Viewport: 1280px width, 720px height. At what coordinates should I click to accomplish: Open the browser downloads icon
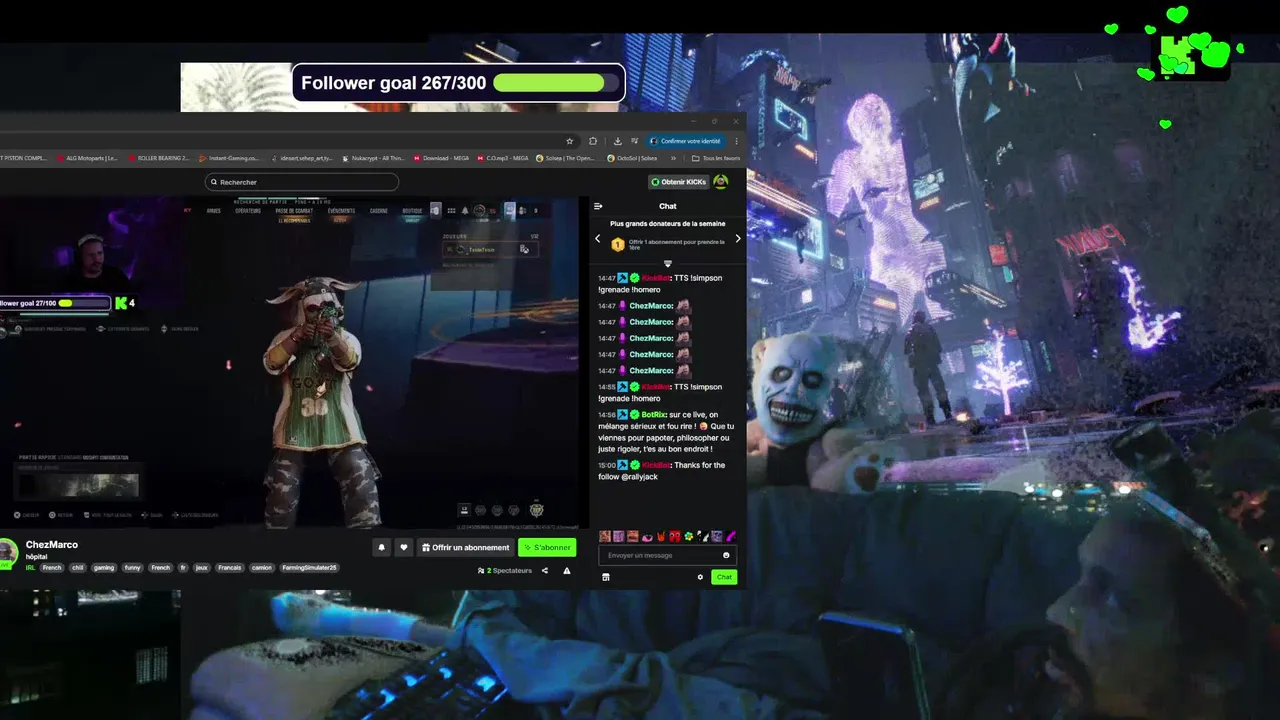point(617,141)
